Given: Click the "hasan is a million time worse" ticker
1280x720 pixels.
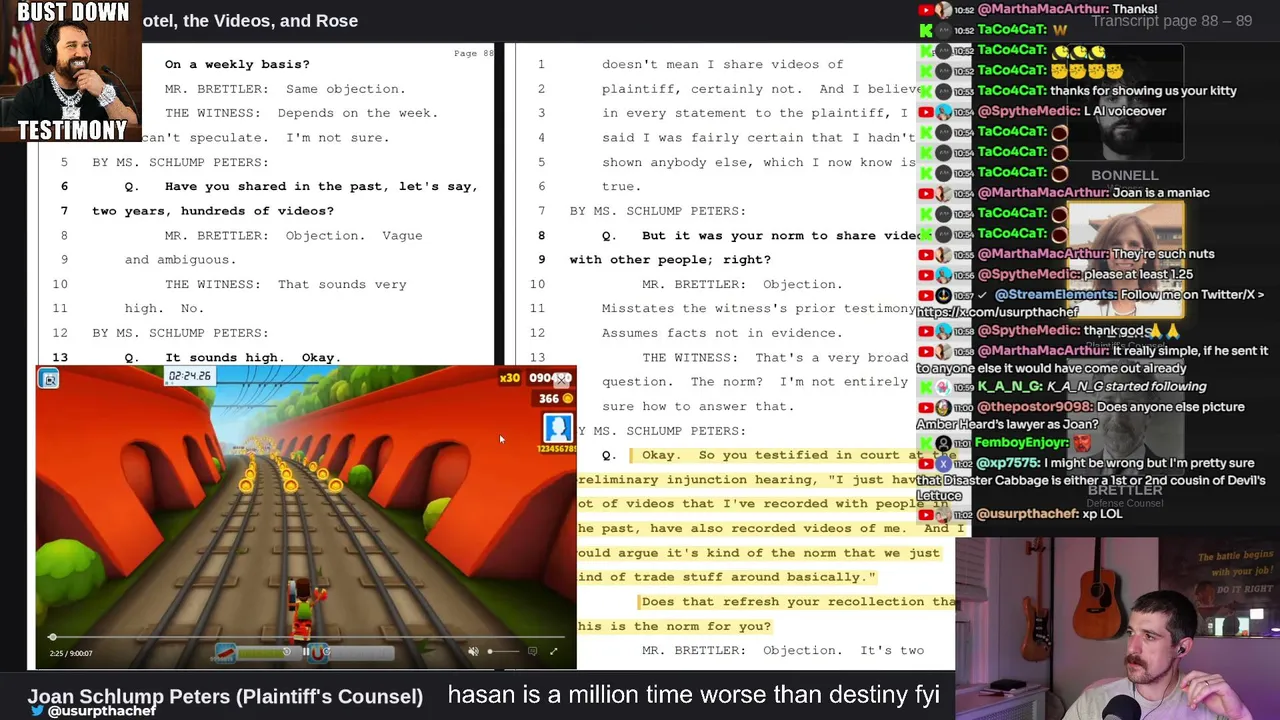Looking at the screenshot, I should (x=693, y=694).
